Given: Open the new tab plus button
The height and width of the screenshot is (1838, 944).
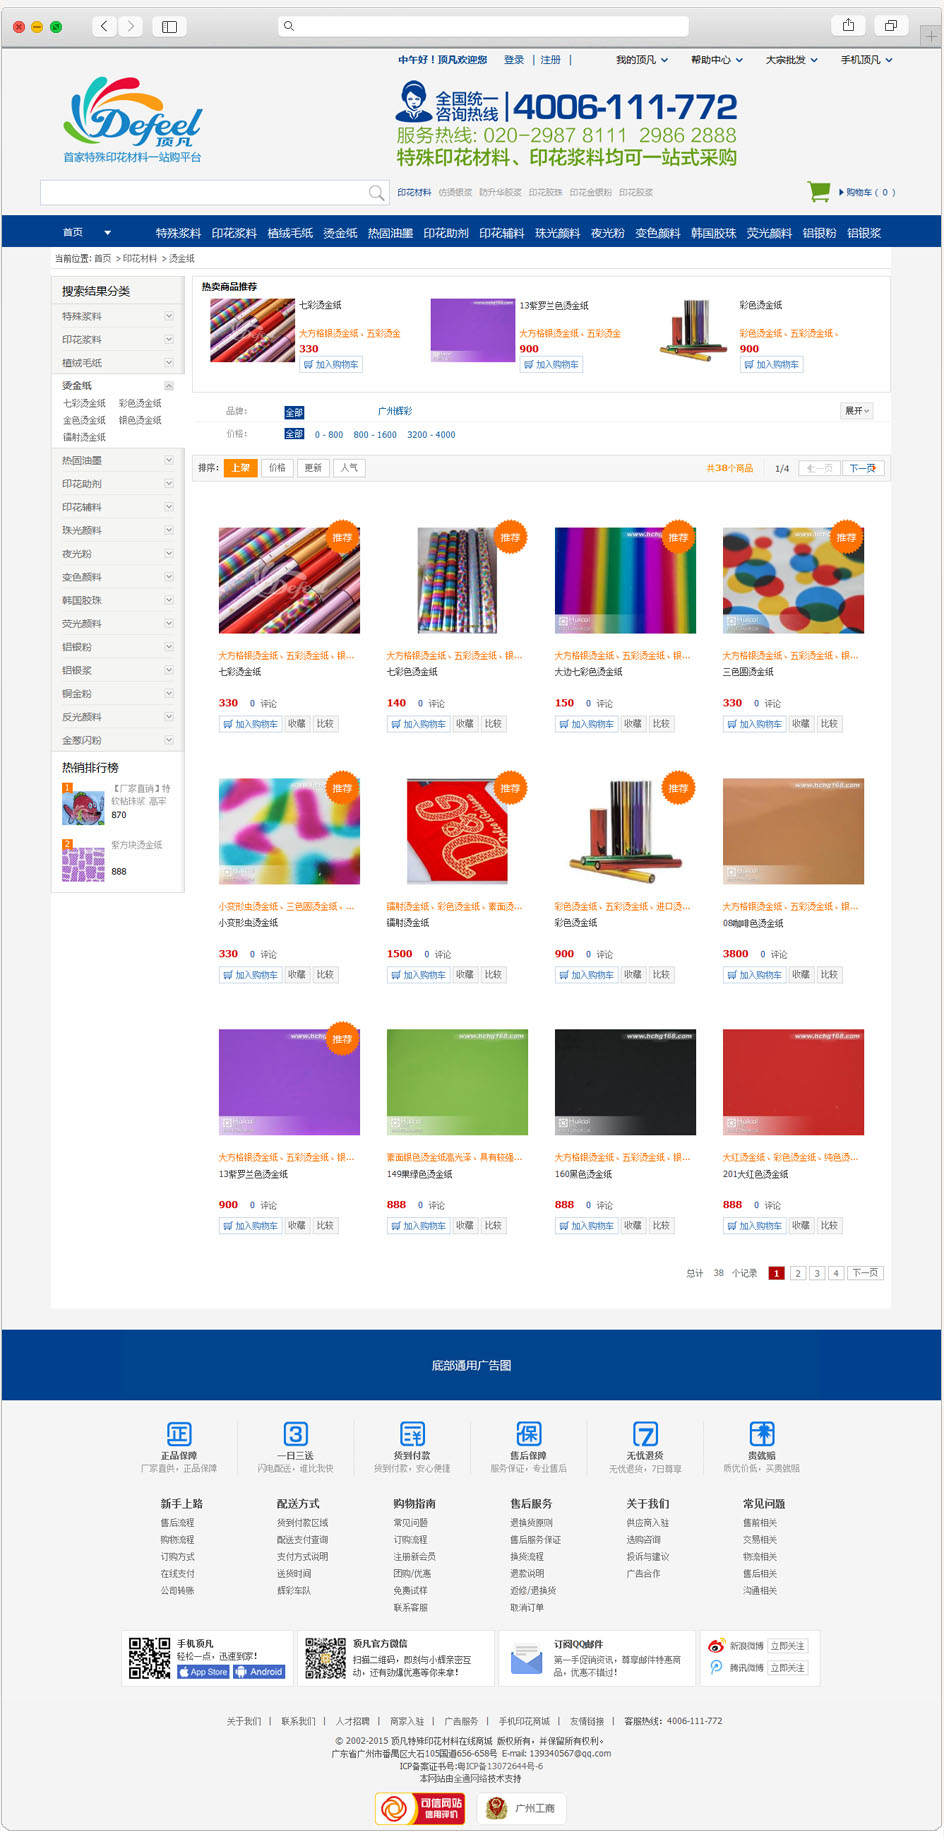Looking at the screenshot, I should (930, 35).
